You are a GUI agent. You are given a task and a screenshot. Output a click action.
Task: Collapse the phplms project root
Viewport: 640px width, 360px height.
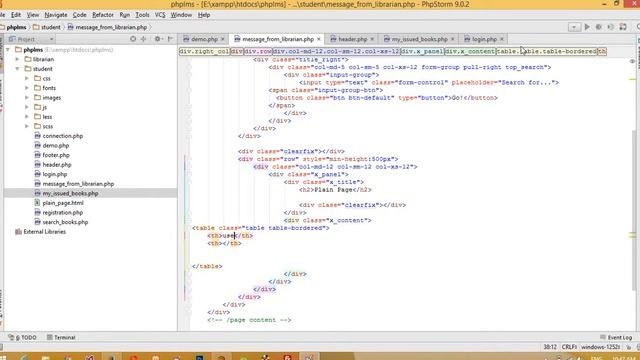[x=8, y=50]
